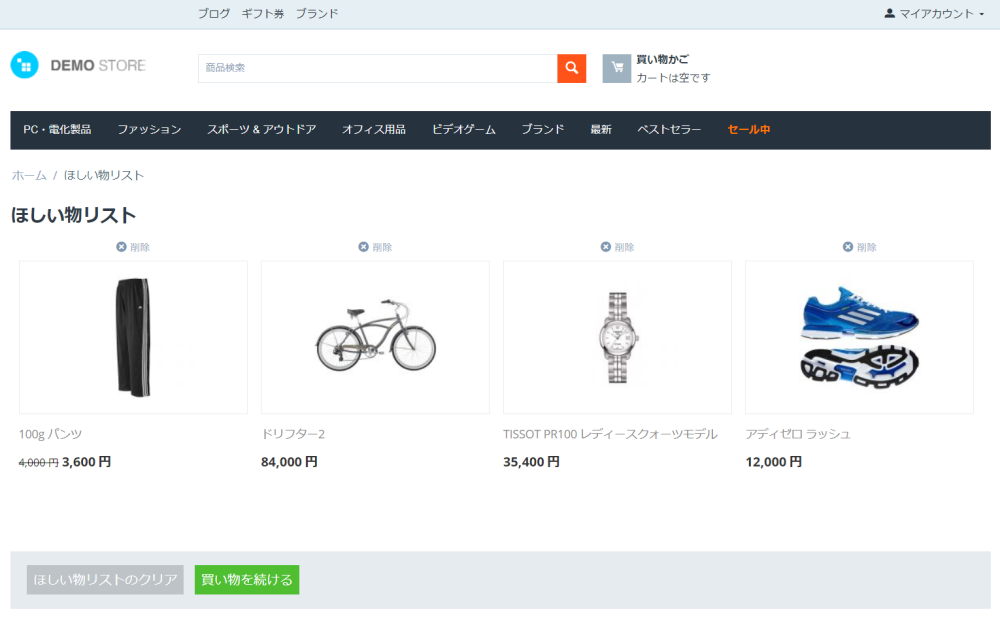
Task: Click the カートは空です cart status text
Action: (673, 78)
